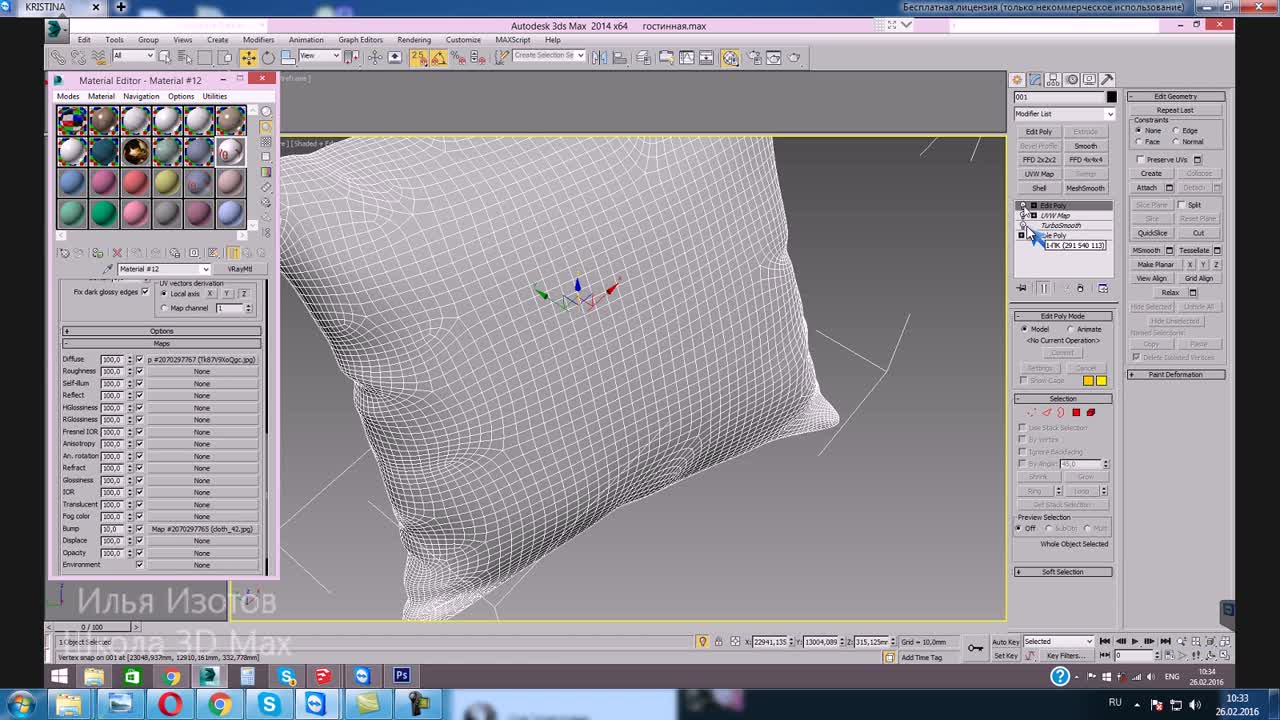Select Local axis radio button
Viewport: 1280px width, 720px height.
tap(164, 294)
